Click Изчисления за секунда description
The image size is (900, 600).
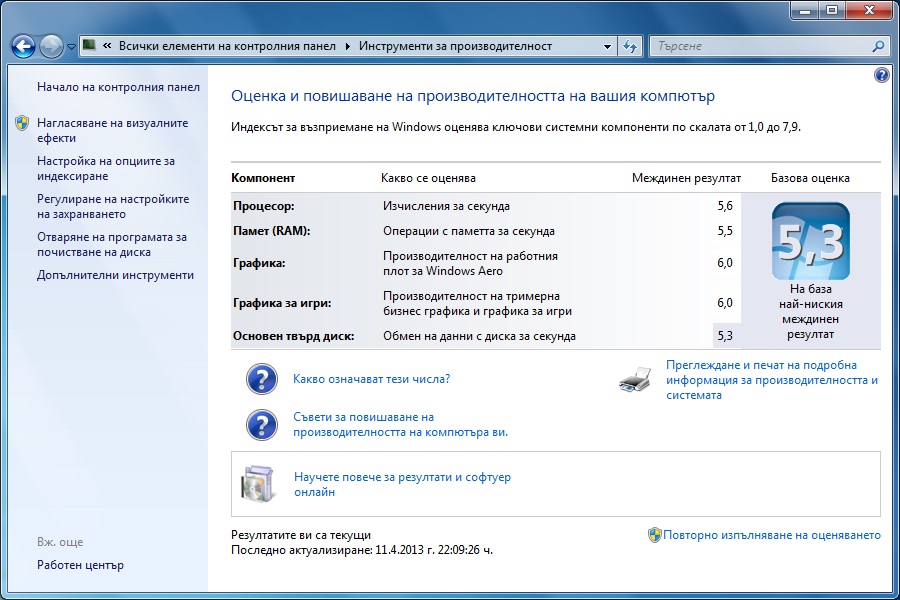pyautogui.click(x=446, y=206)
